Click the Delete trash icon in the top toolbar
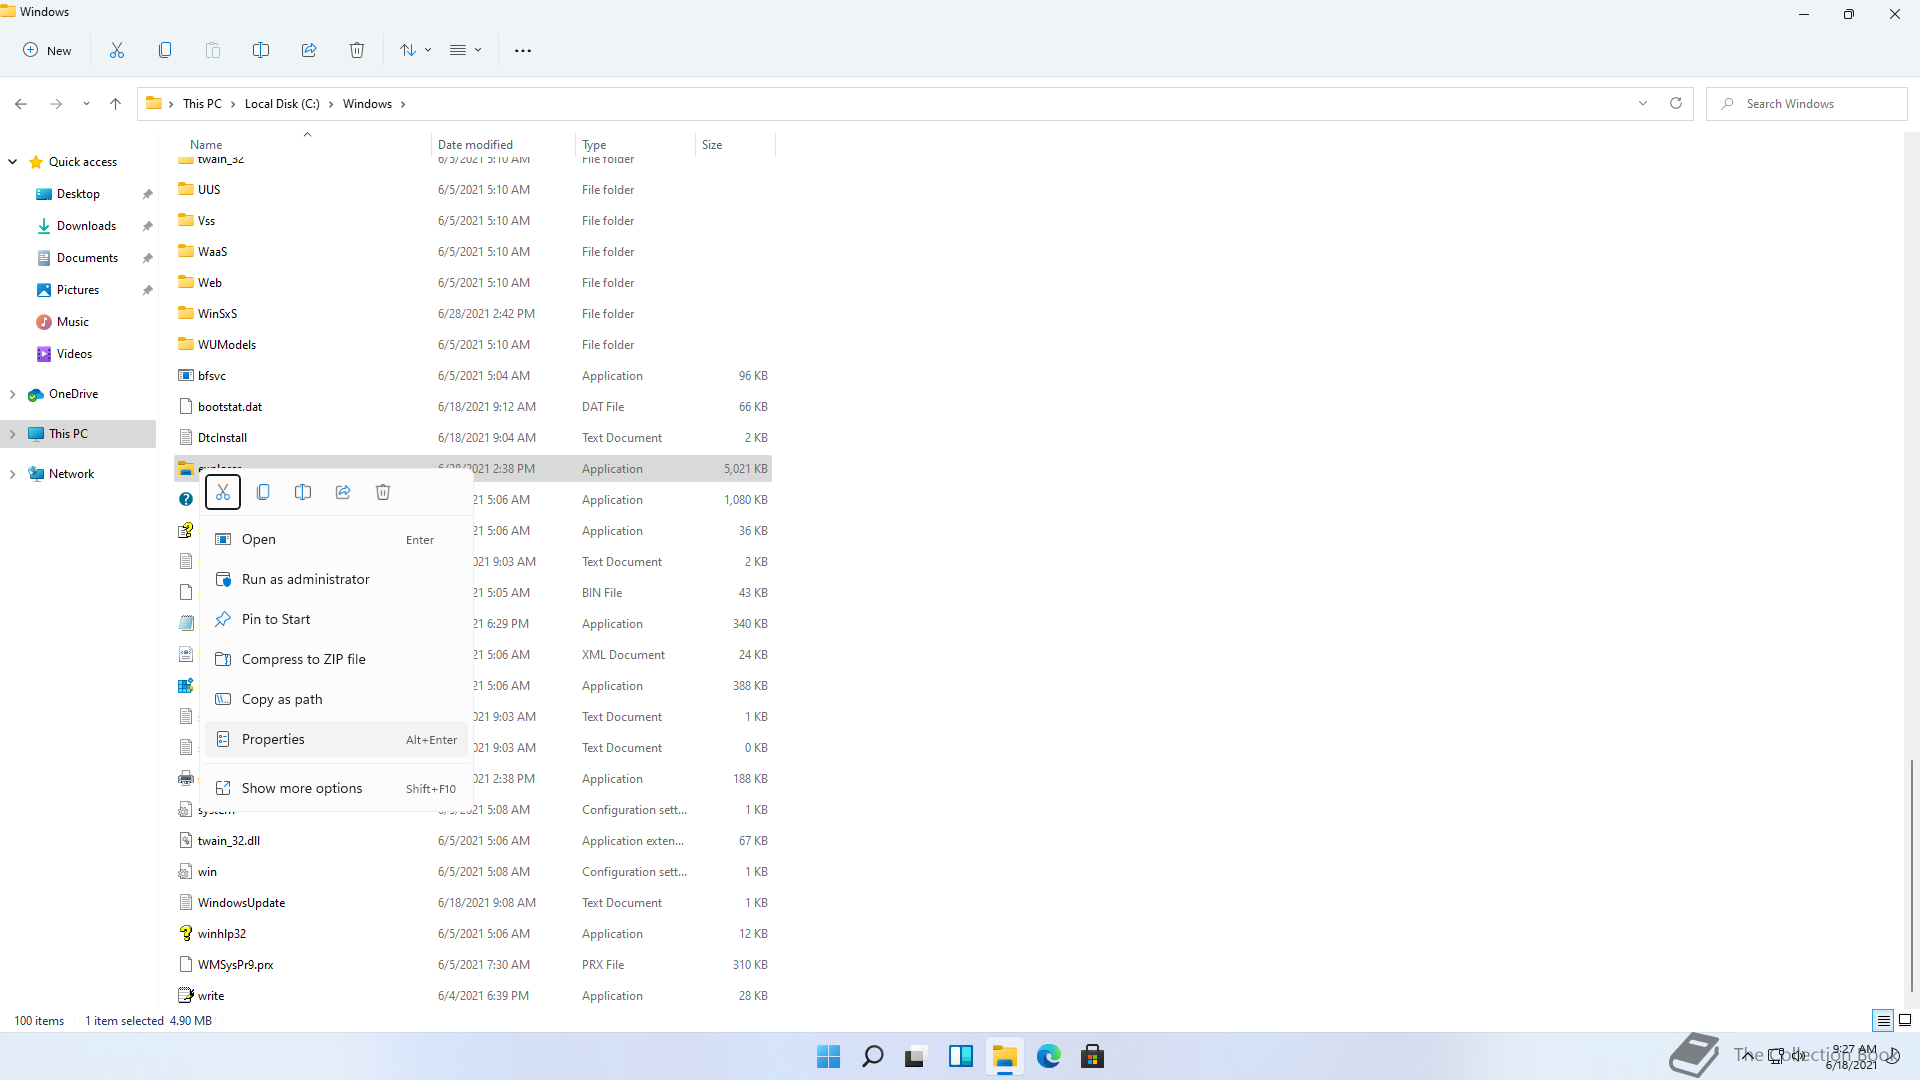 [x=357, y=50]
